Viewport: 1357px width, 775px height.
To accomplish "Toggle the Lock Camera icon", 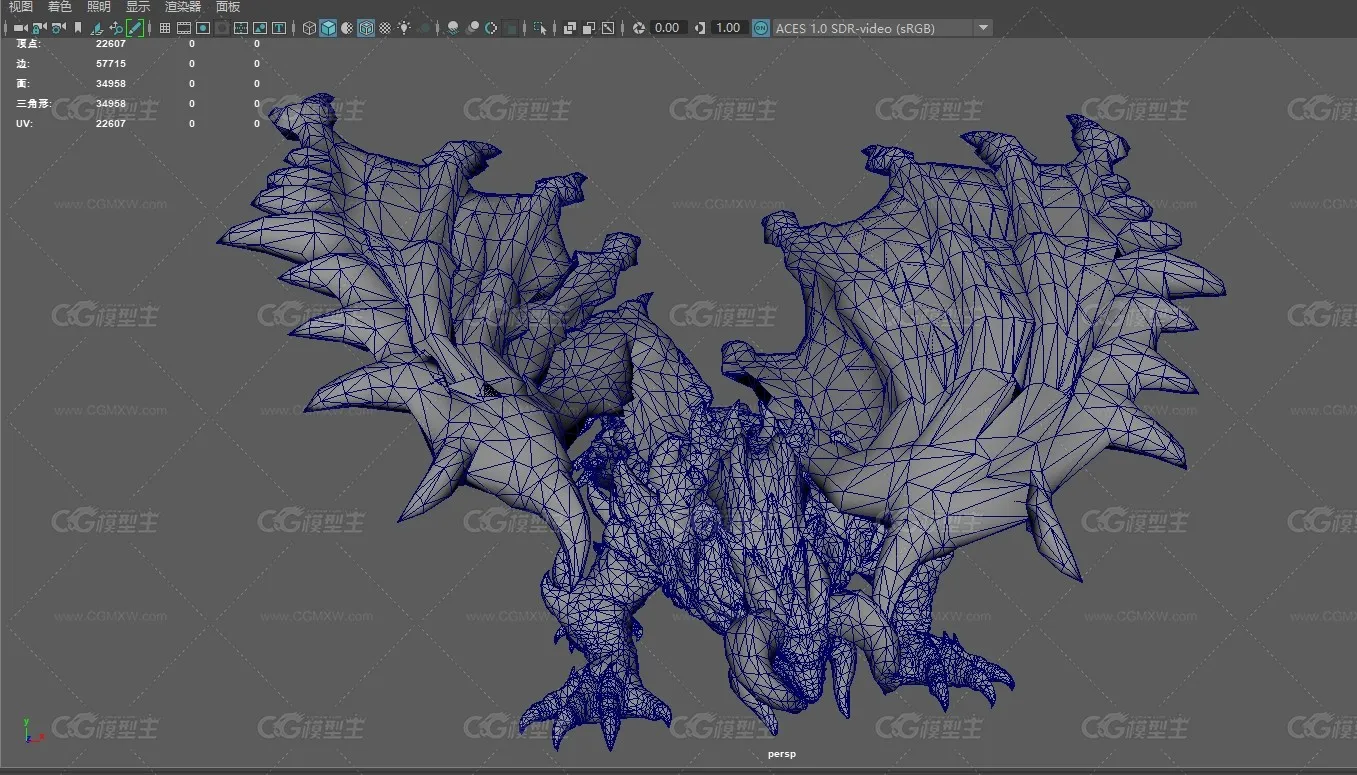I will tap(39, 28).
